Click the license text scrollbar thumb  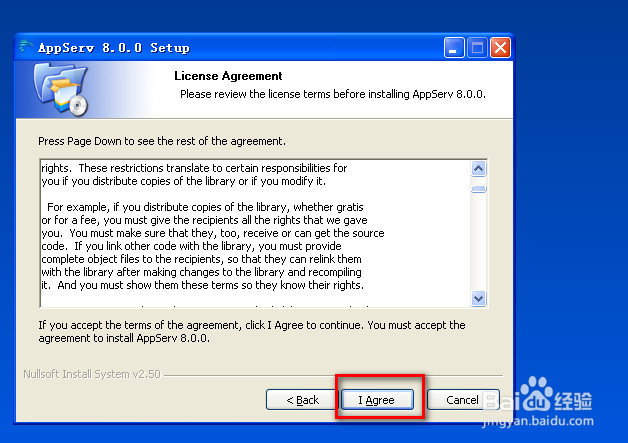click(479, 189)
